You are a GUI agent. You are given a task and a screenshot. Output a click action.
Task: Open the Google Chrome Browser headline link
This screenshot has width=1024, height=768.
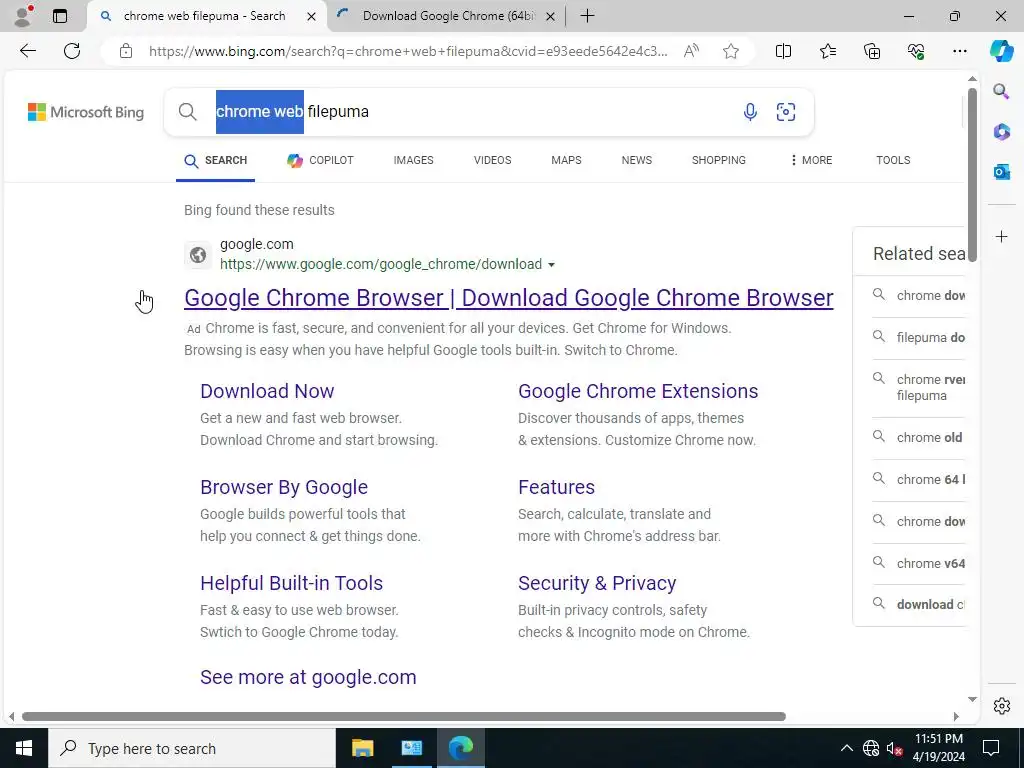coord(509,298)
